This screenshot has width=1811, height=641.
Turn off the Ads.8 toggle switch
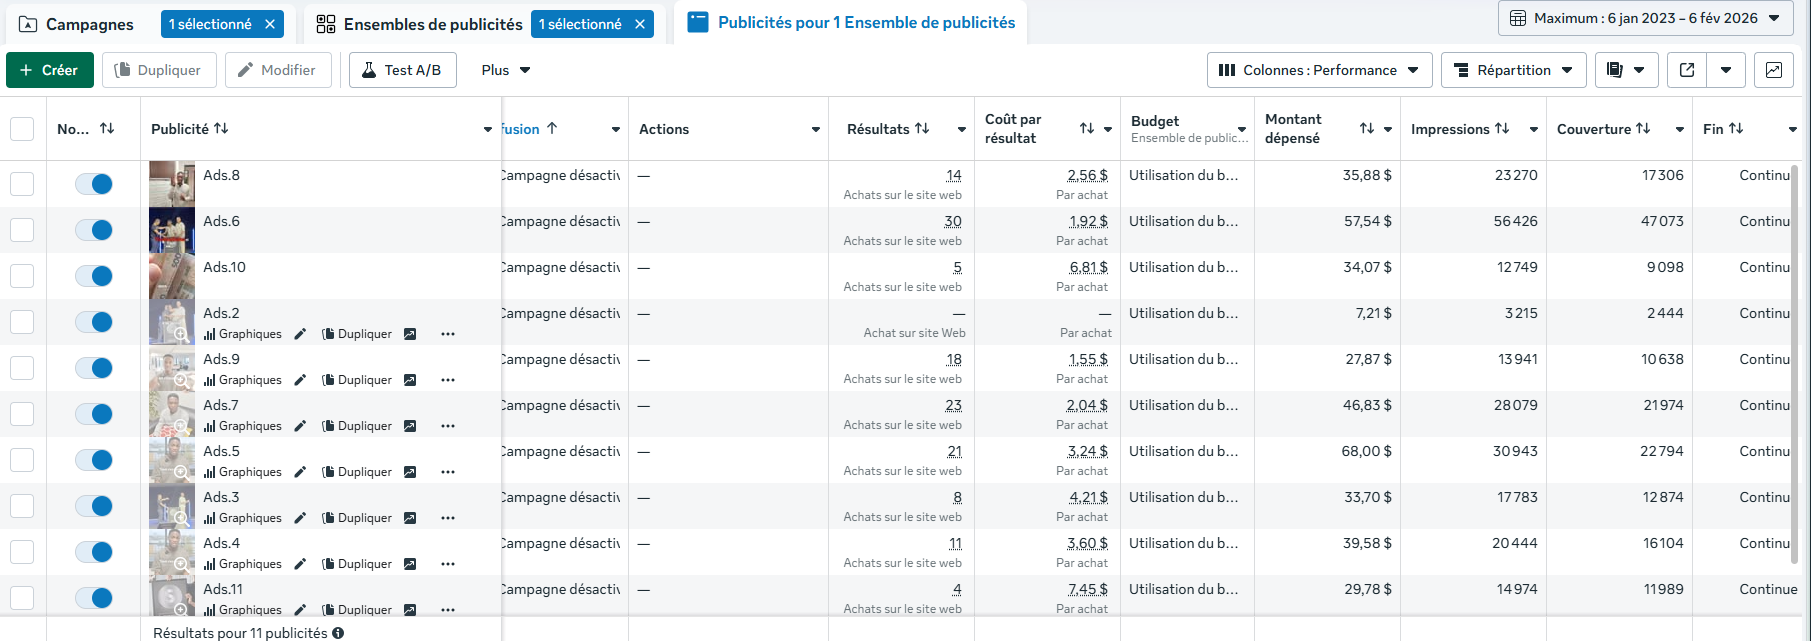coord(94,184)
